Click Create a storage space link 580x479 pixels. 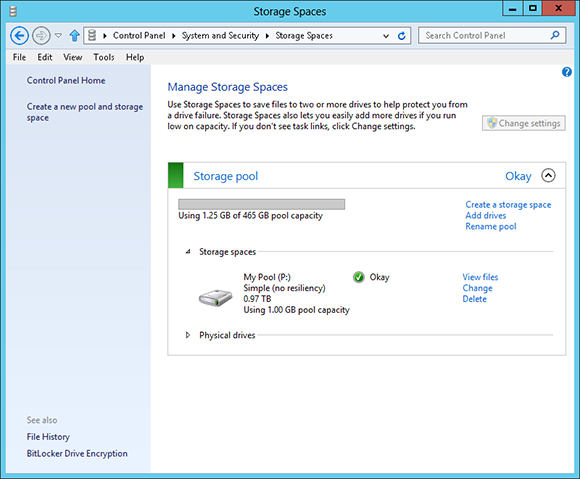click(508, 205)
